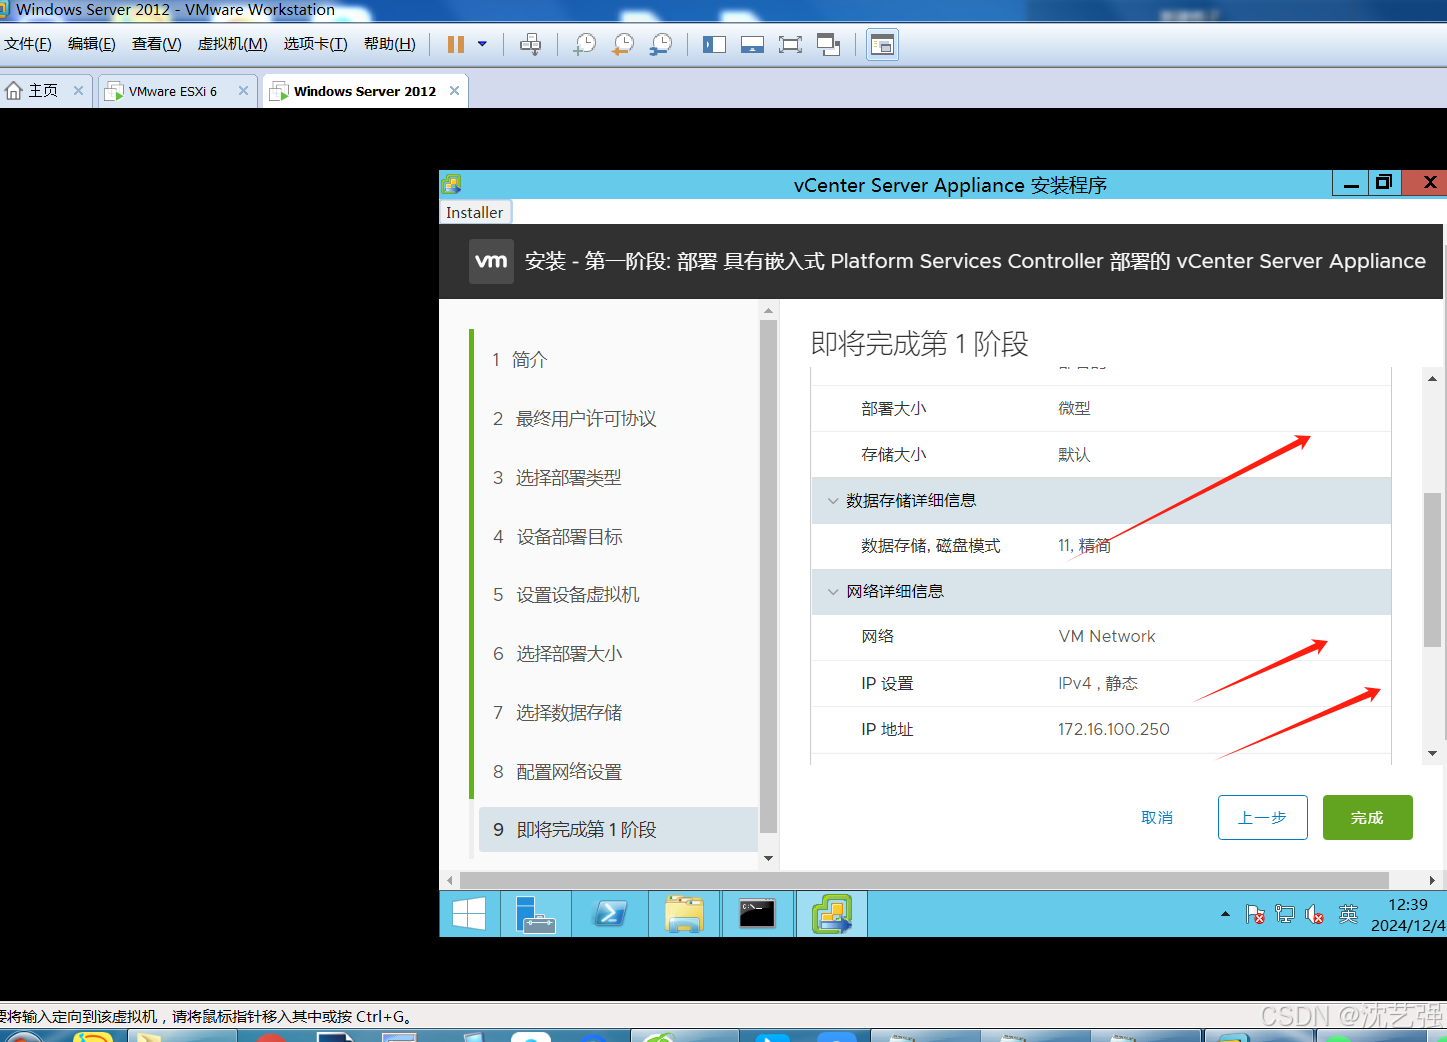Open Server Manager from guest taskbar
This screenshot has height=1042, width=1447.
[x=536, y=914]
